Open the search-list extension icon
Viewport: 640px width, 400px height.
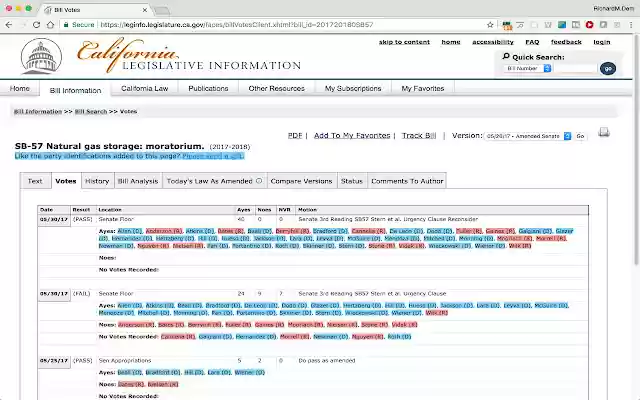click(520, 25)
